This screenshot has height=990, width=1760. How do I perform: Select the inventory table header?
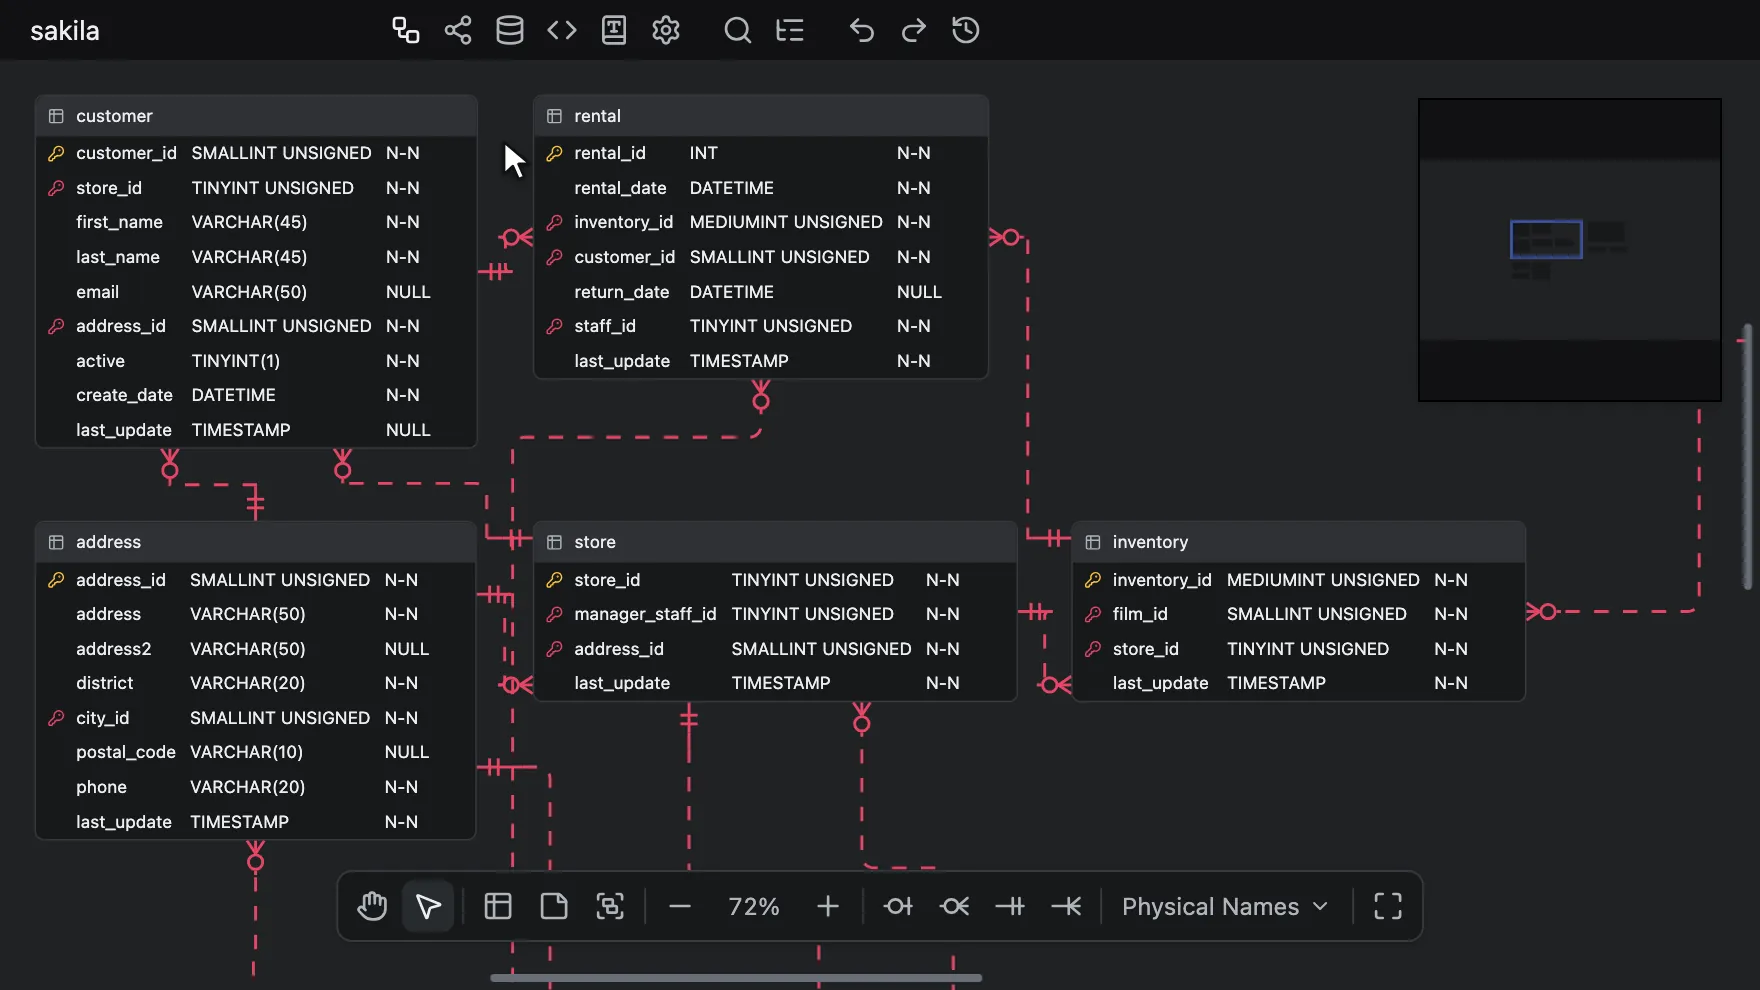coord(1298,542)
